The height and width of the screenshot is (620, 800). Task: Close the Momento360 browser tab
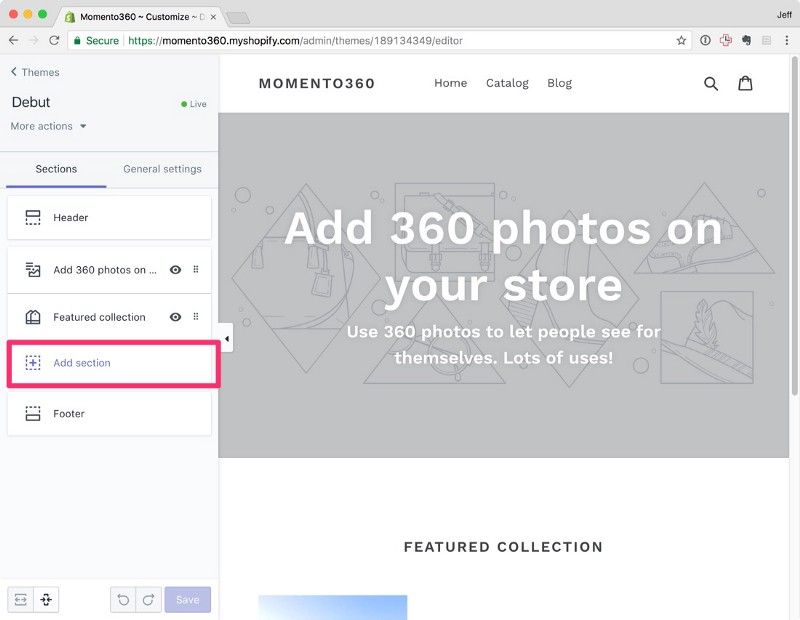click(213, 17)
